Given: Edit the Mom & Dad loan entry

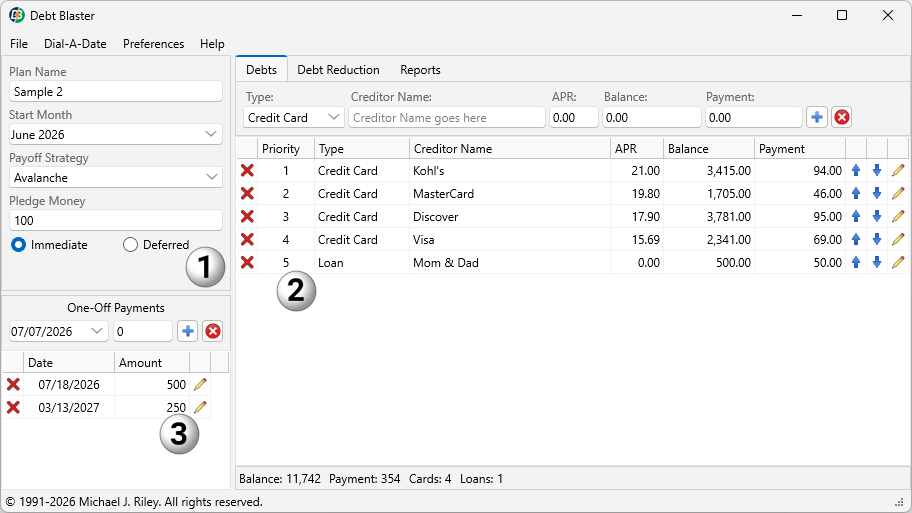Looking at the screenshot, I should tap(898, 262).
